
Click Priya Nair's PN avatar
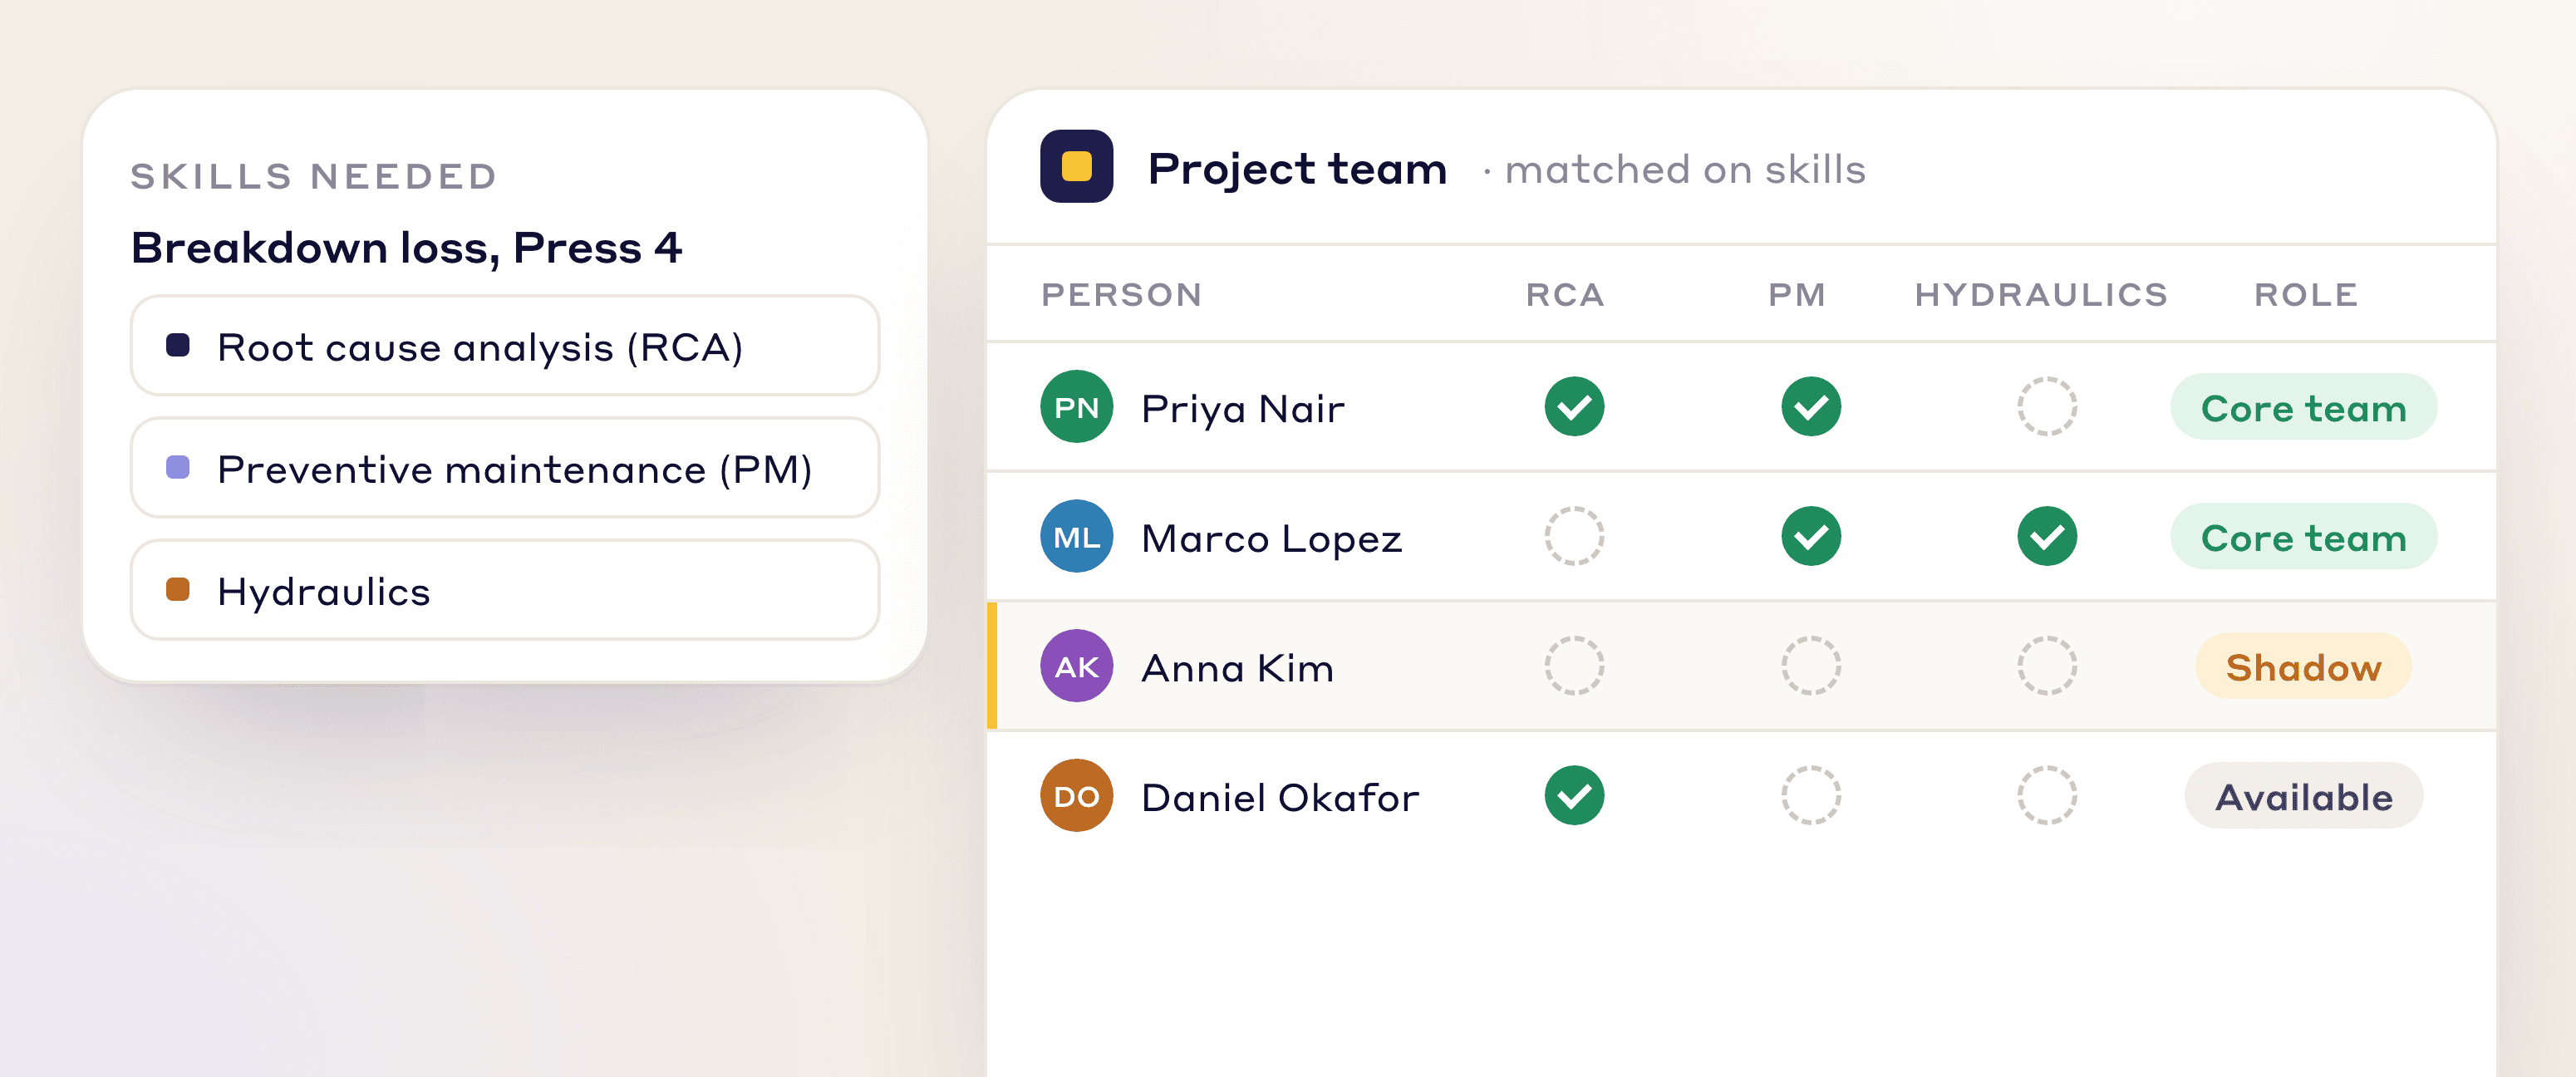click(1076, 407)
